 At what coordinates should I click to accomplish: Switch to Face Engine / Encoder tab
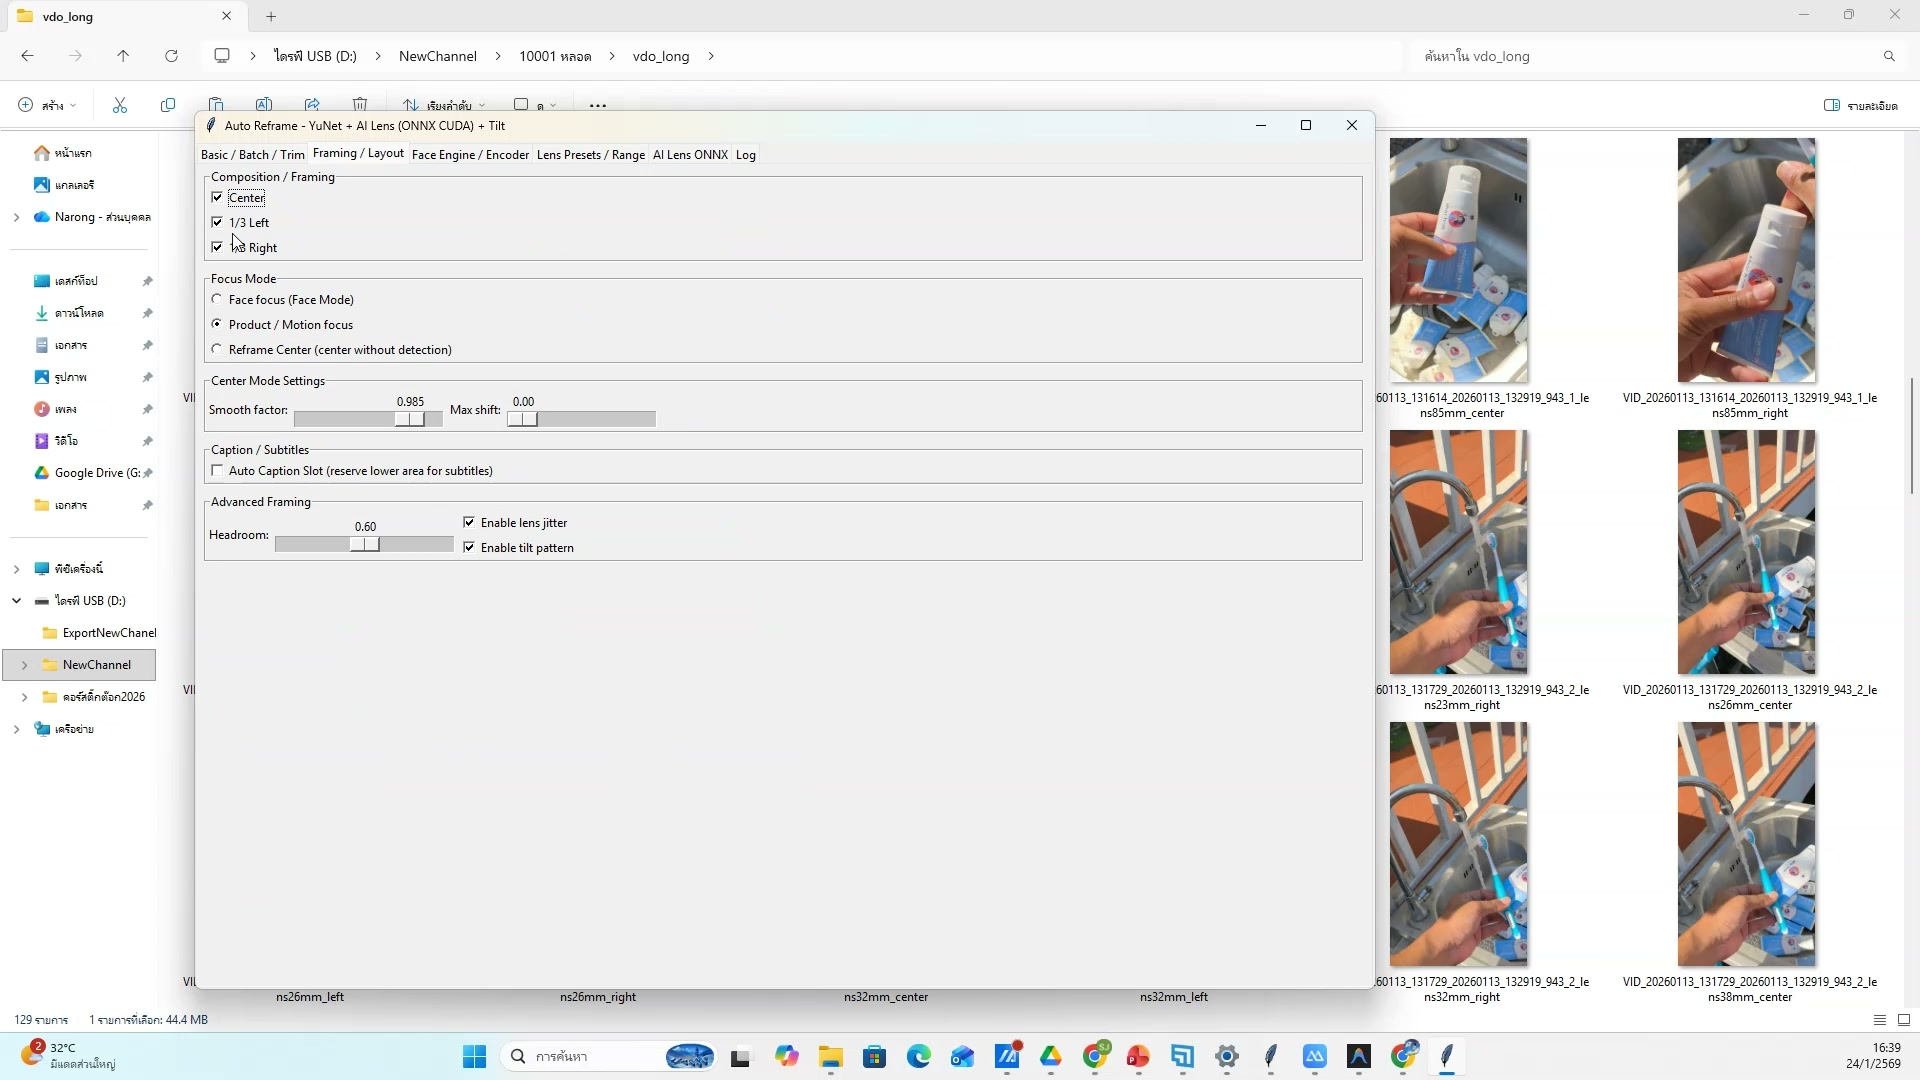(470, 154)
